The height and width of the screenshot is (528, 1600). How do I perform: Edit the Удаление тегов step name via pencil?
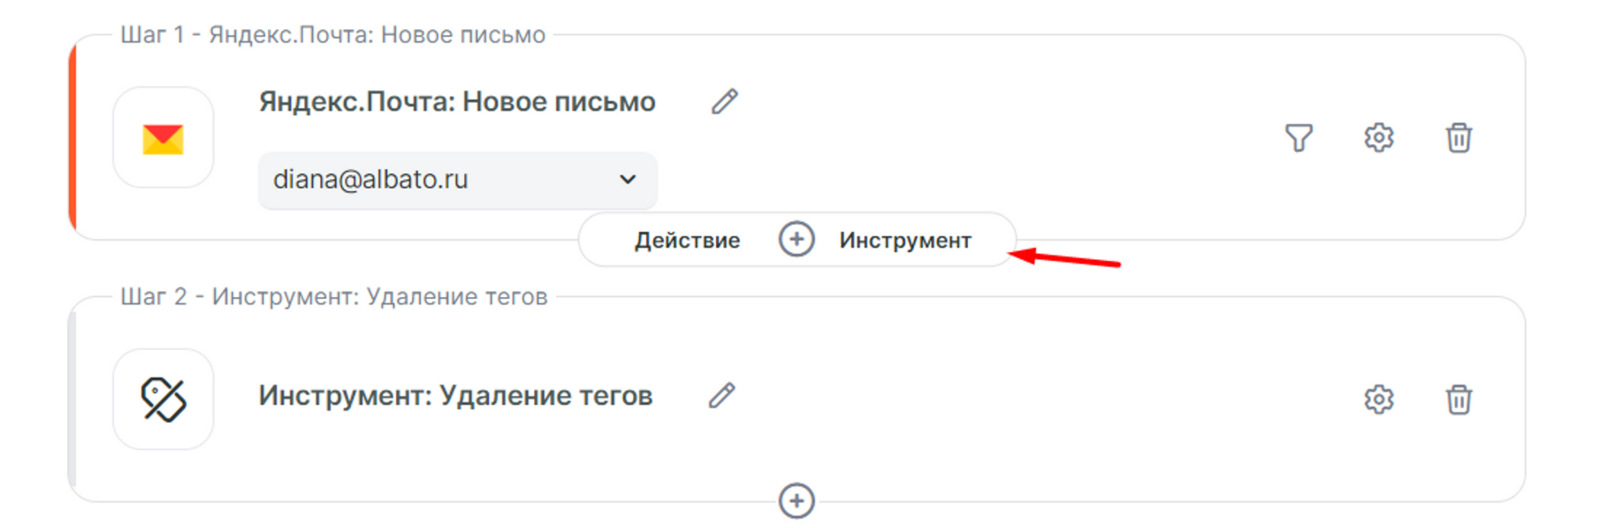coord(722,396)
